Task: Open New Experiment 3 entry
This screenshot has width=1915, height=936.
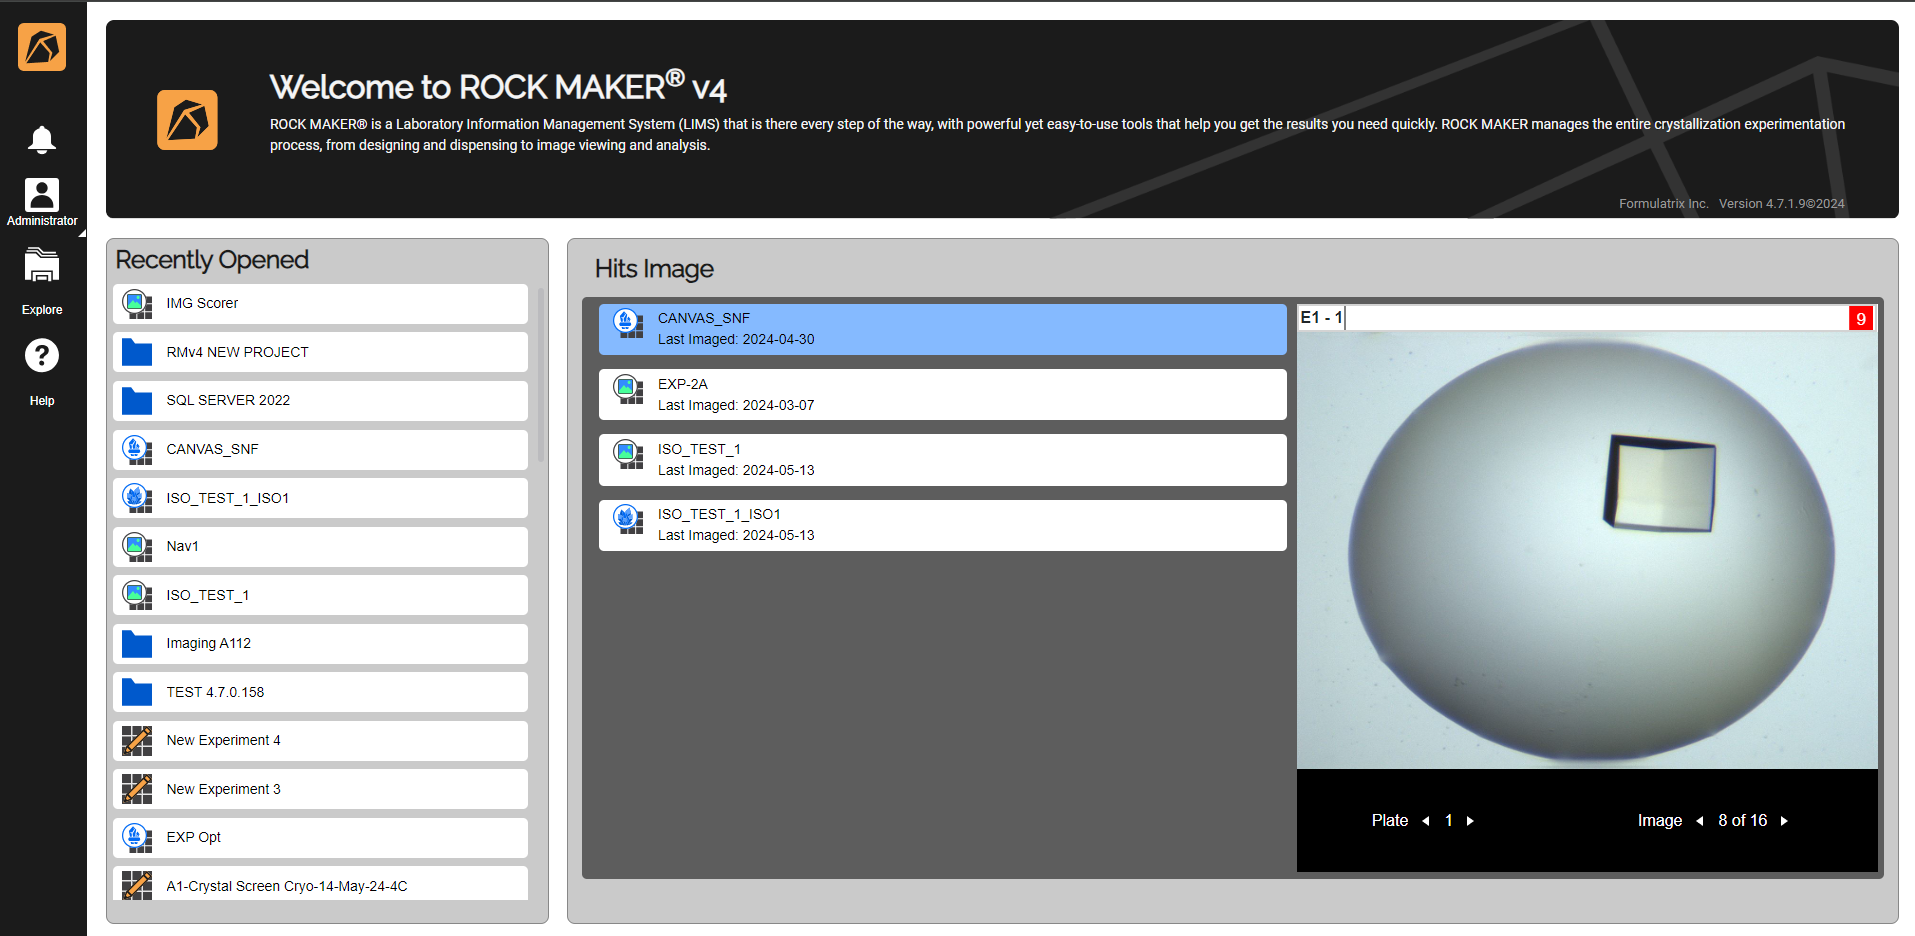Action: click(x=320, y=789)
